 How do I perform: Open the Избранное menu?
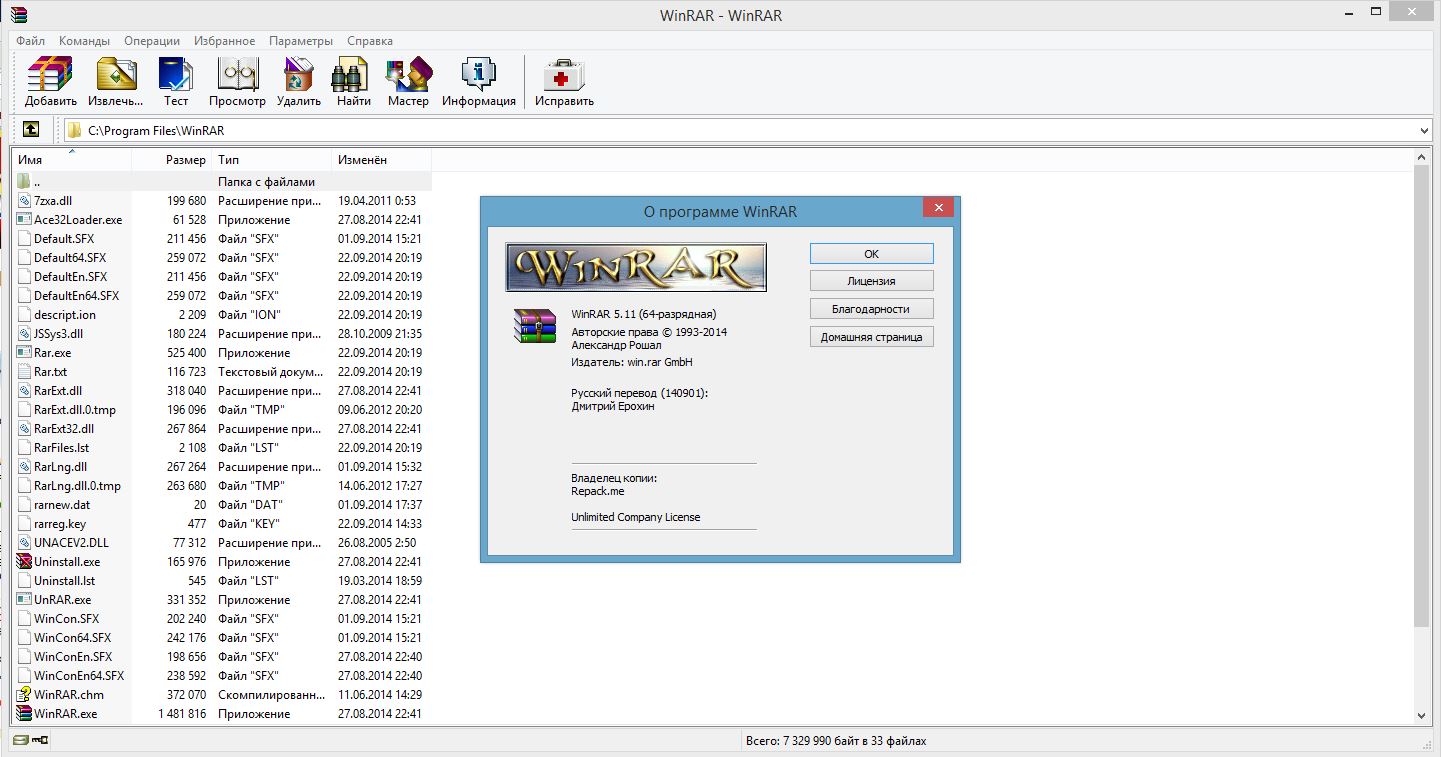pyautogui.click(x=225, y=41)
